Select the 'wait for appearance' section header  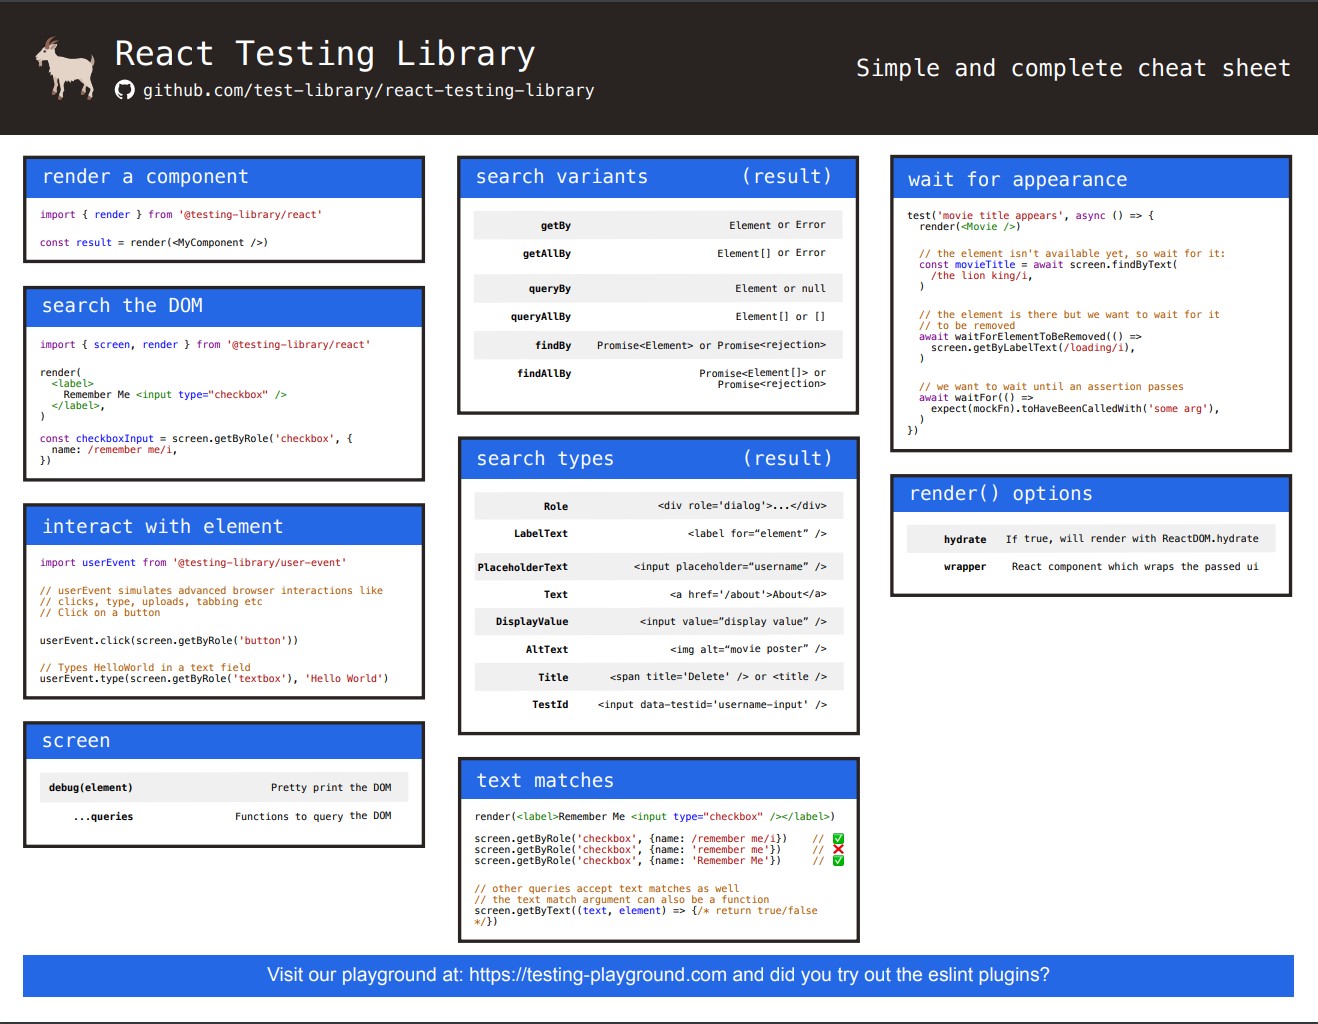click(1091, 180)
